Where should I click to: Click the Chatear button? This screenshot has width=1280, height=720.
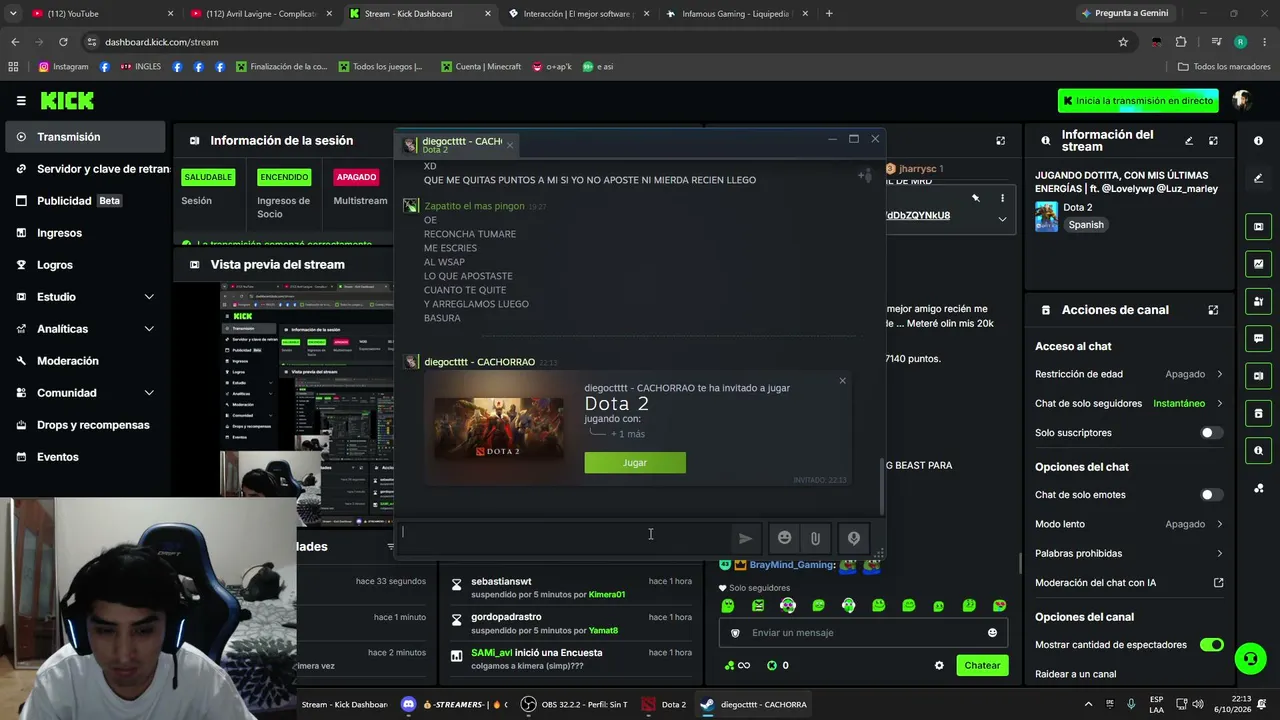pos(982,665)
